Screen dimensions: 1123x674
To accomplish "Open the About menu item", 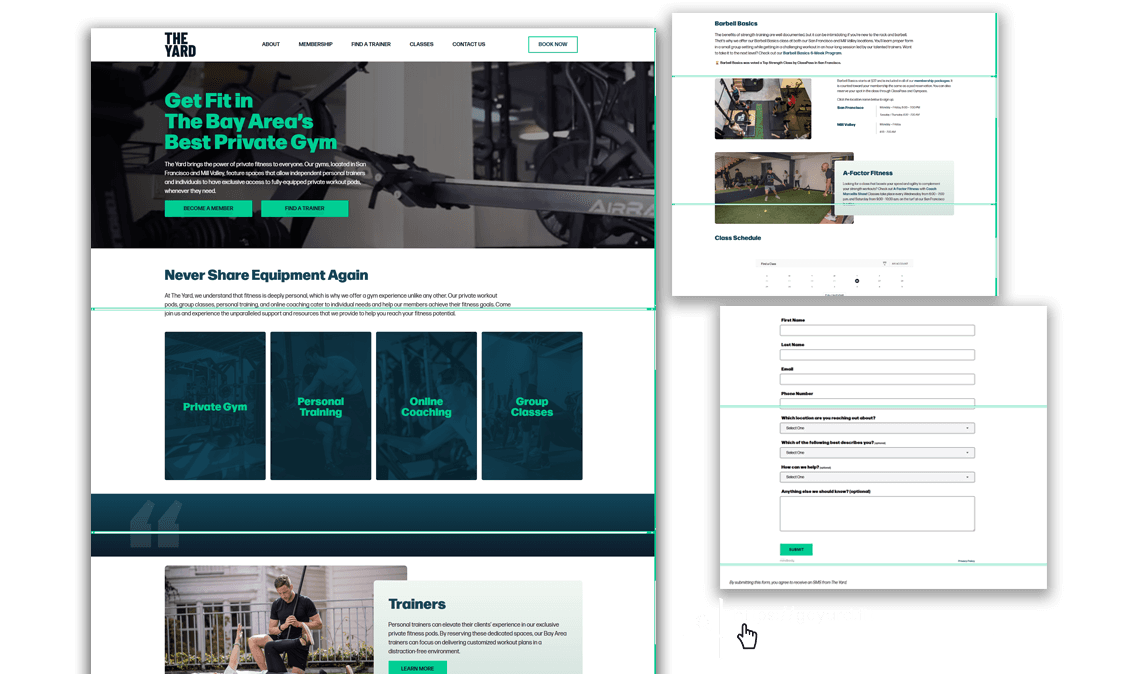I will pos(271,45).
